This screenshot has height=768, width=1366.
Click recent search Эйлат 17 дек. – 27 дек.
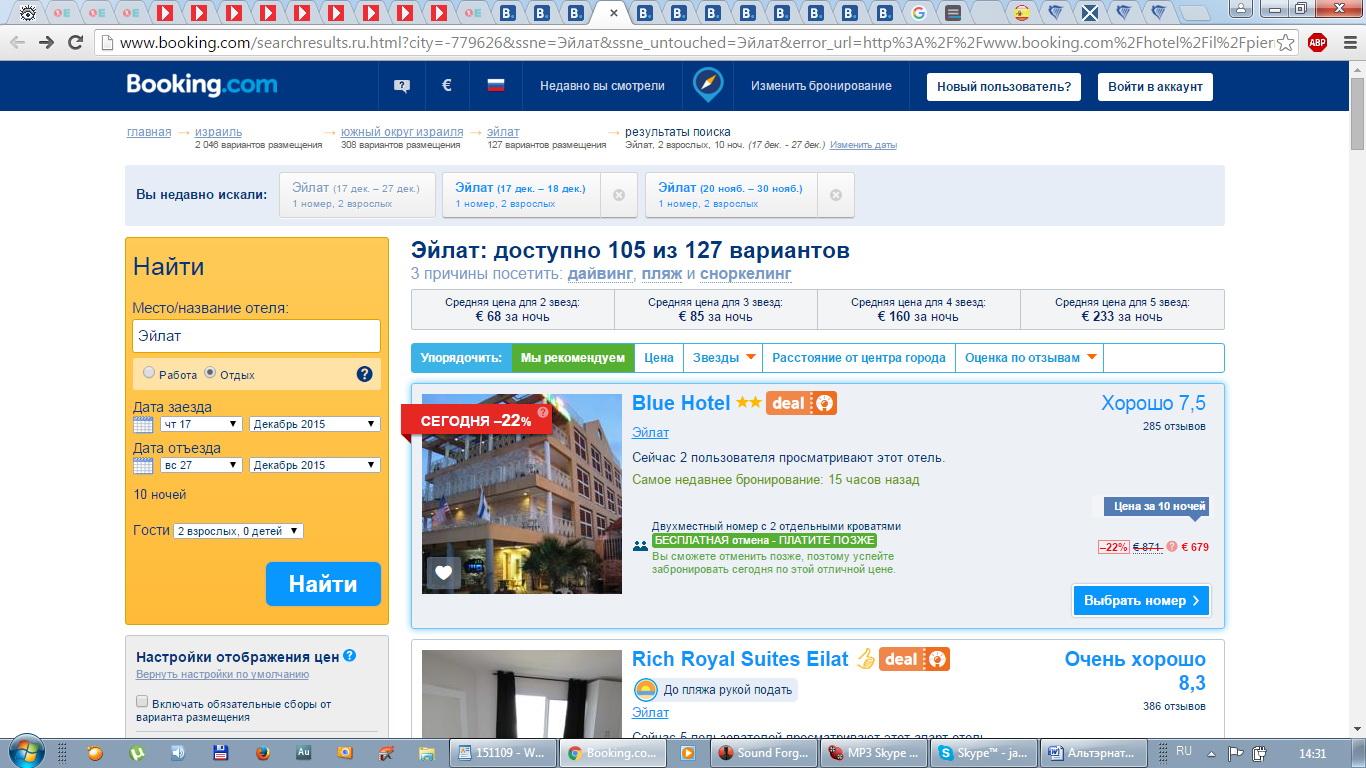pyautogui.click(x=357, y=195)
